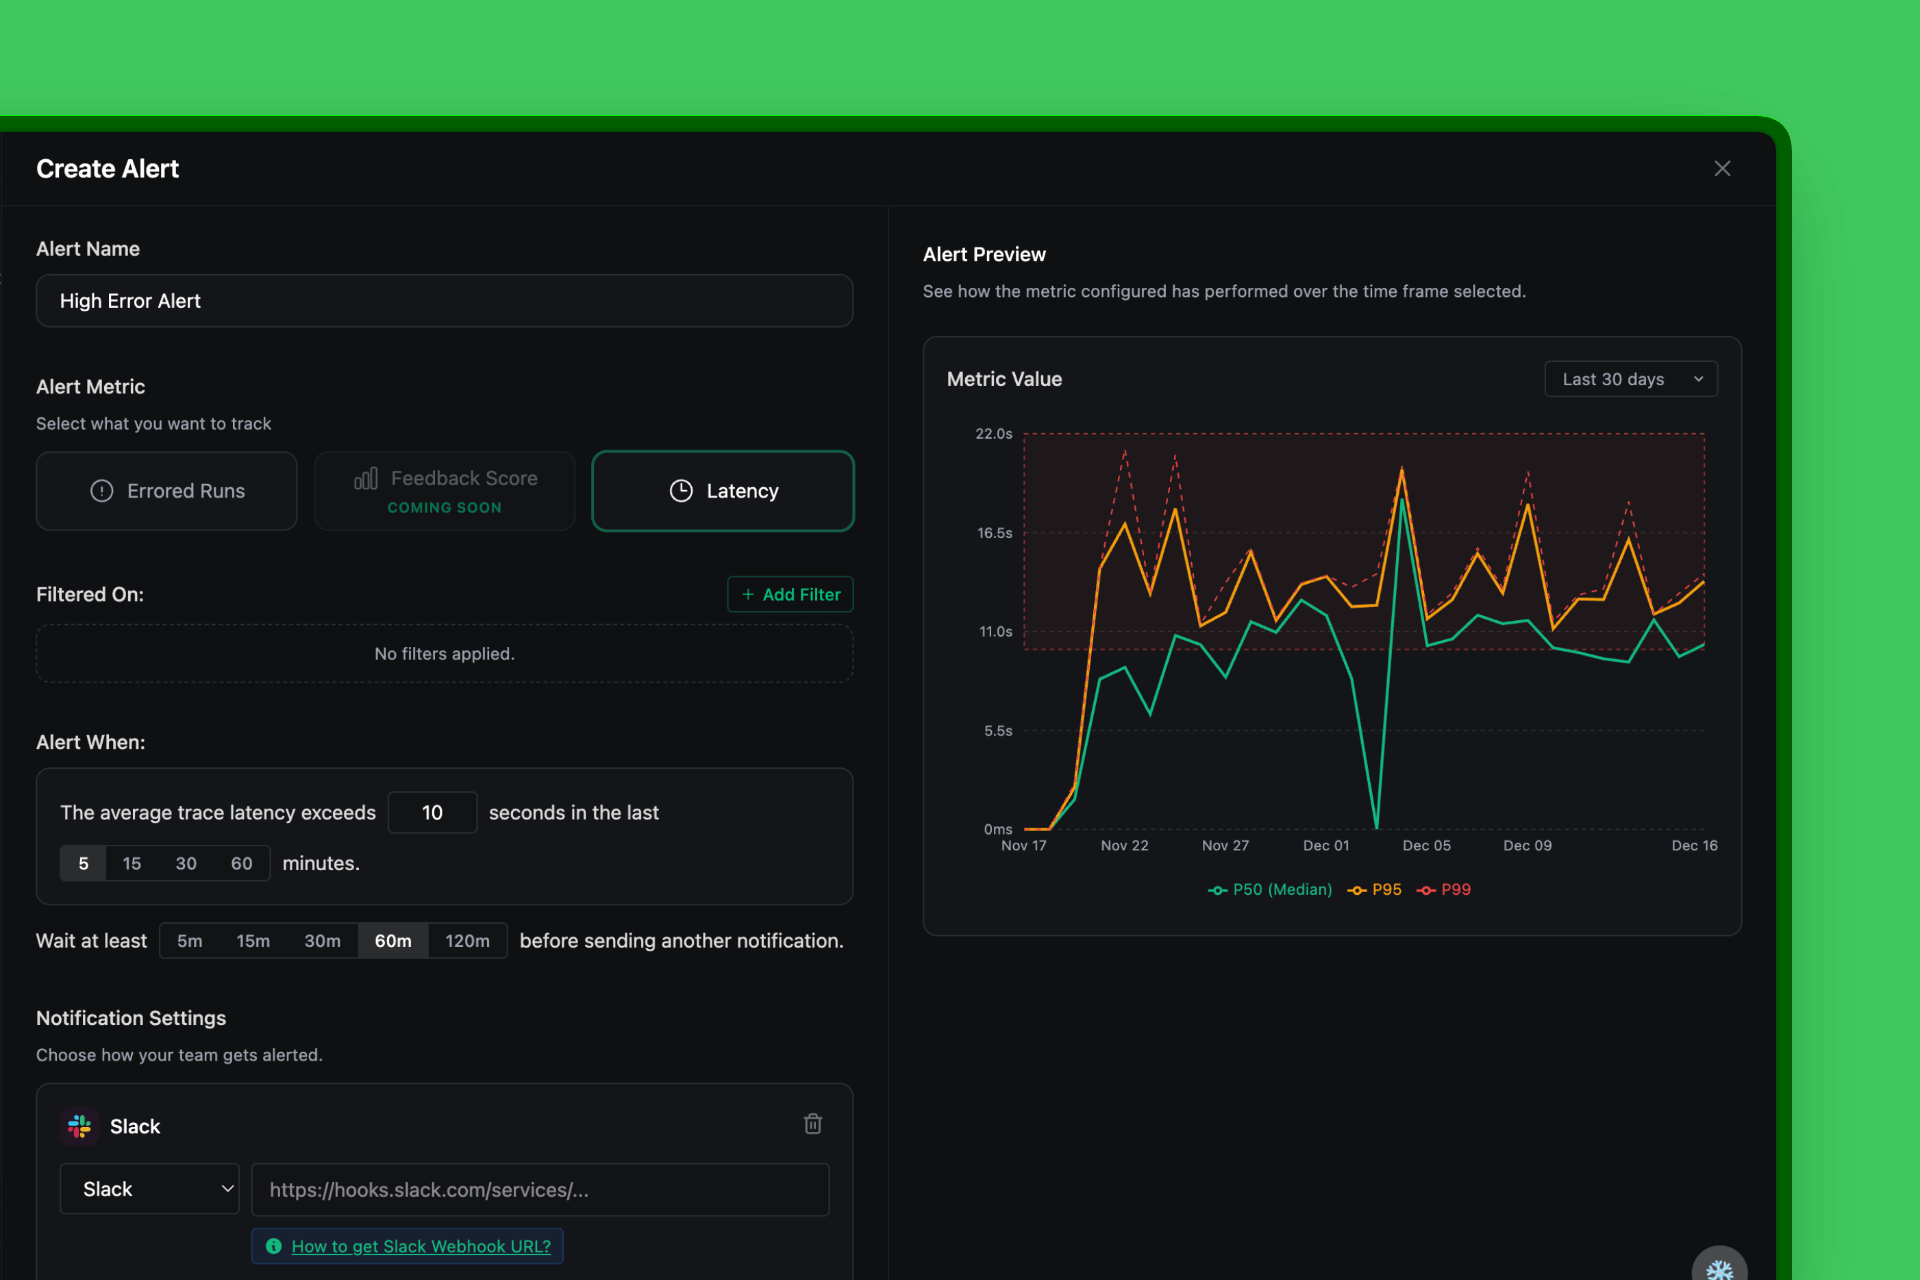The height and width of the screenshot is (1280, 1920).
Task: Click the Slack webhook URL input field
Action: [540, 1189]
